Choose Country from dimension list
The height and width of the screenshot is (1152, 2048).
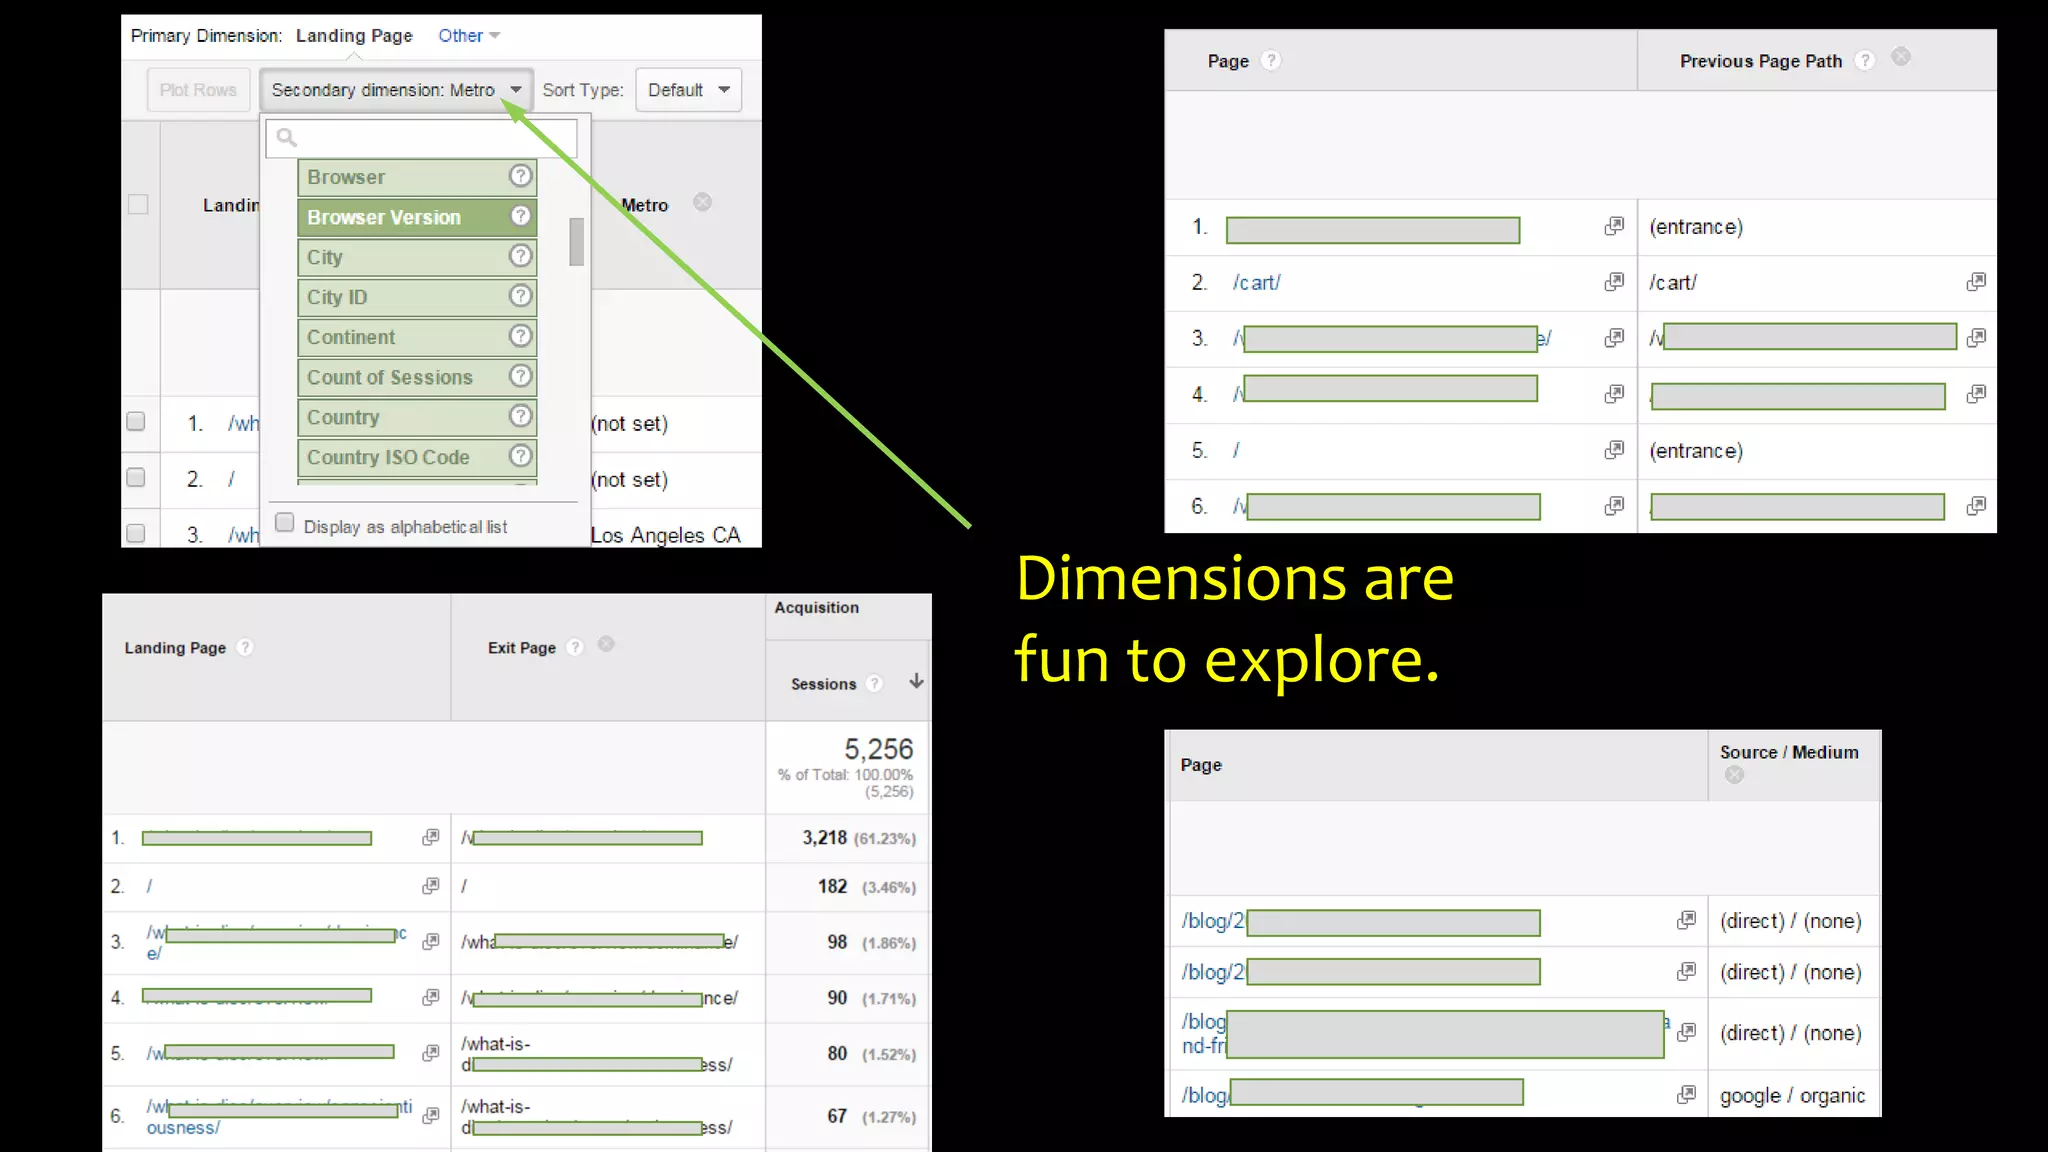pyautogui.click(x=417, y=417)
